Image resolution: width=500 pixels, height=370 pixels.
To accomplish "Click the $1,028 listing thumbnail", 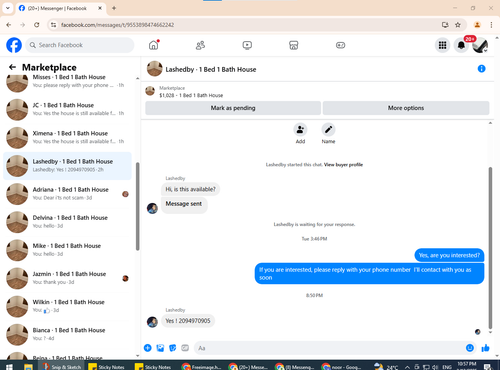I will (x=150, y=91).
